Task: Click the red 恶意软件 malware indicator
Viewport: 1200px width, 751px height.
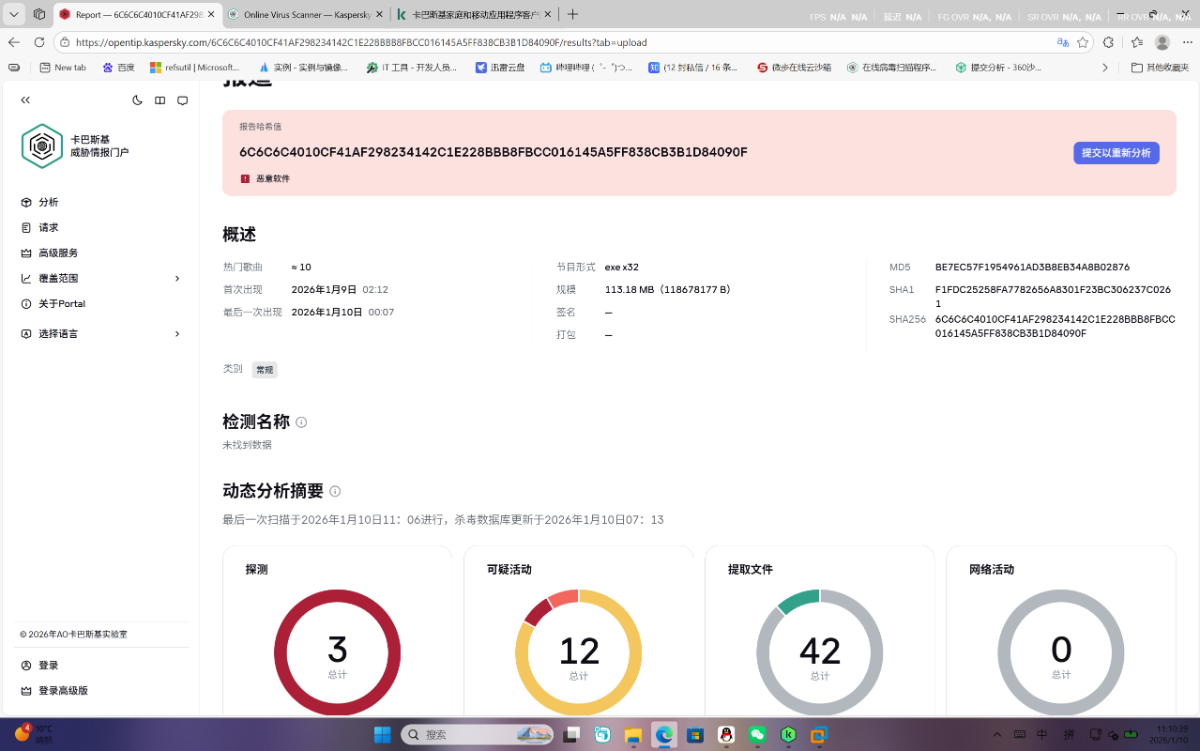Action: pyautogui.click(x=265, y=178)
